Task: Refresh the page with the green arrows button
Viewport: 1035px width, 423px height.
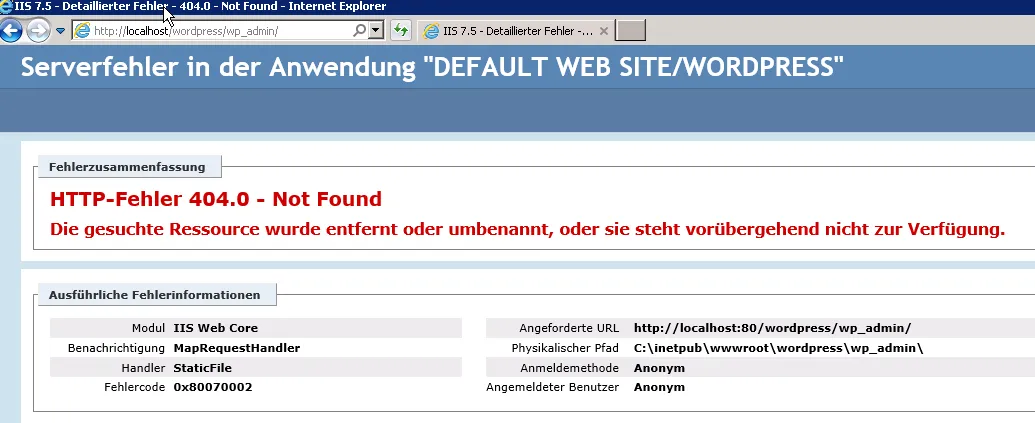Action: [x=401, y=30]
